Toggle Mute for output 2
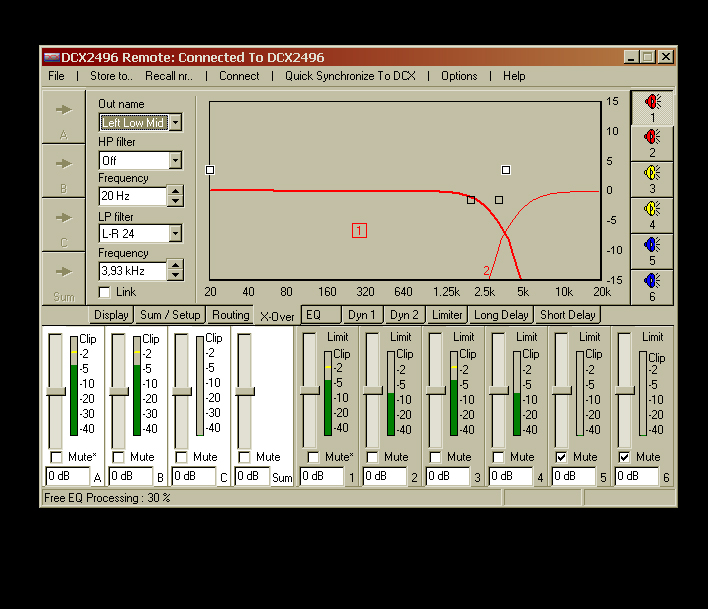Image resolution: width=708 pixels, height=609 pixels. pos(373,457)
